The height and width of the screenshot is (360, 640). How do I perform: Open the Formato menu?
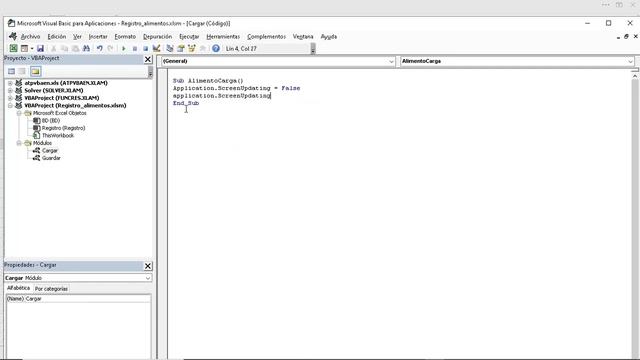coord(125,37)
